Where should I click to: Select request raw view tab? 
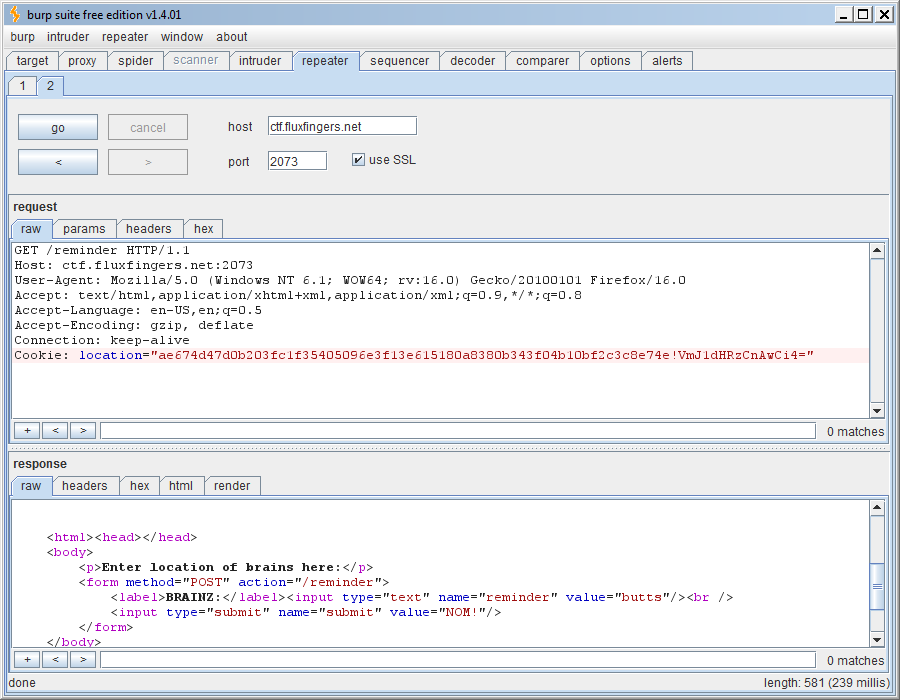(31, 229)
